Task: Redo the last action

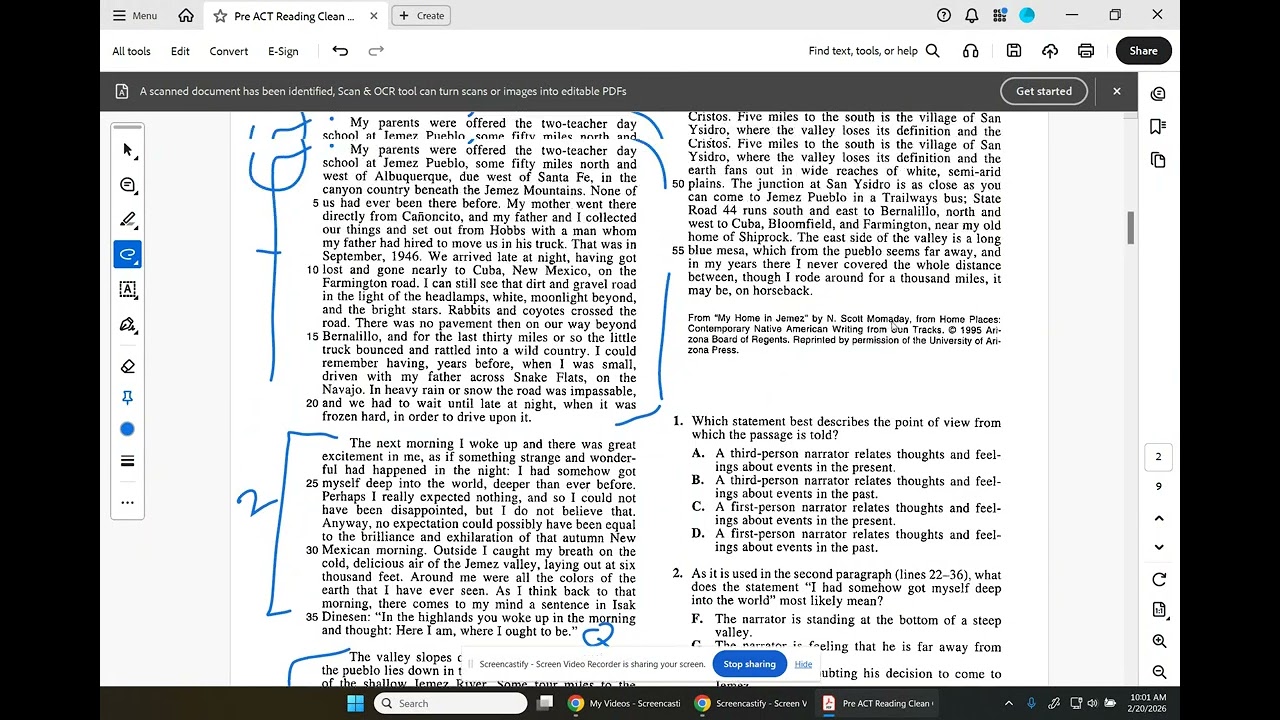Action: click(376, 51)
